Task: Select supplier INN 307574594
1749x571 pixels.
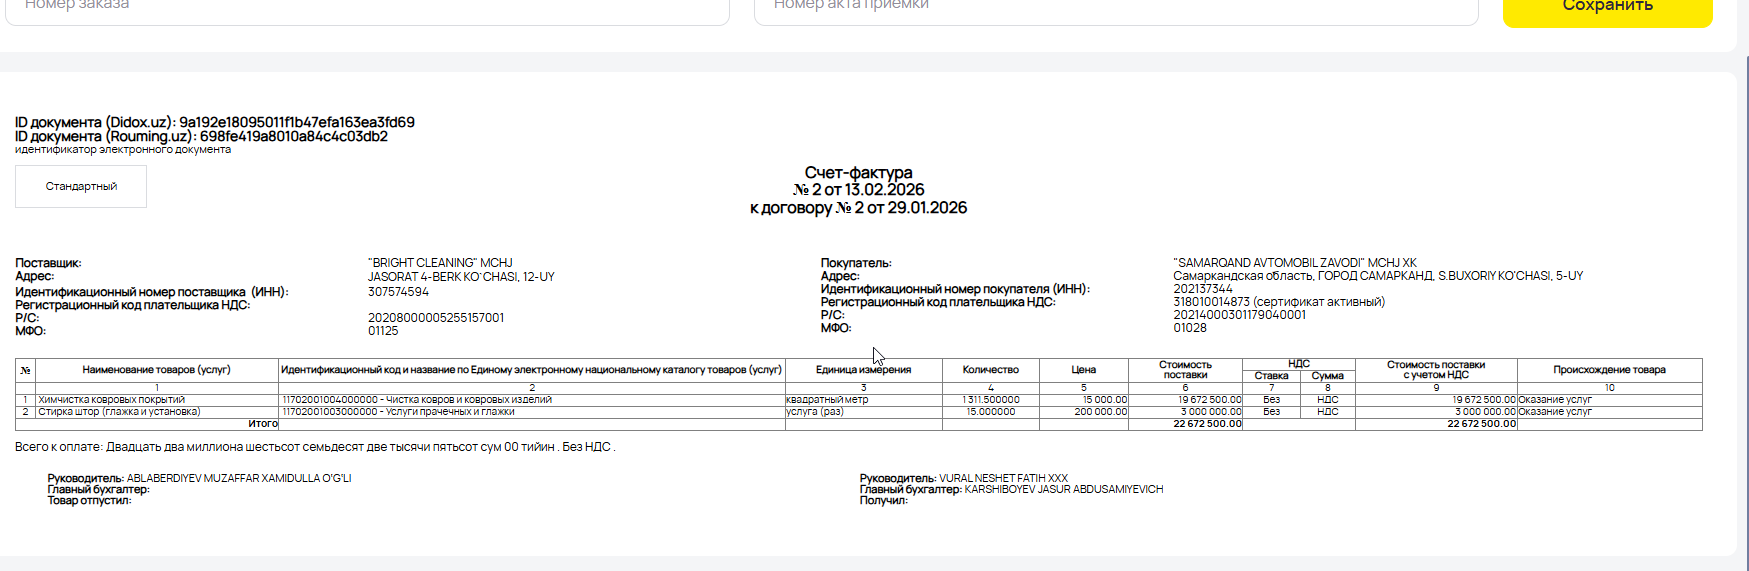Action: [x=398, y=292]
